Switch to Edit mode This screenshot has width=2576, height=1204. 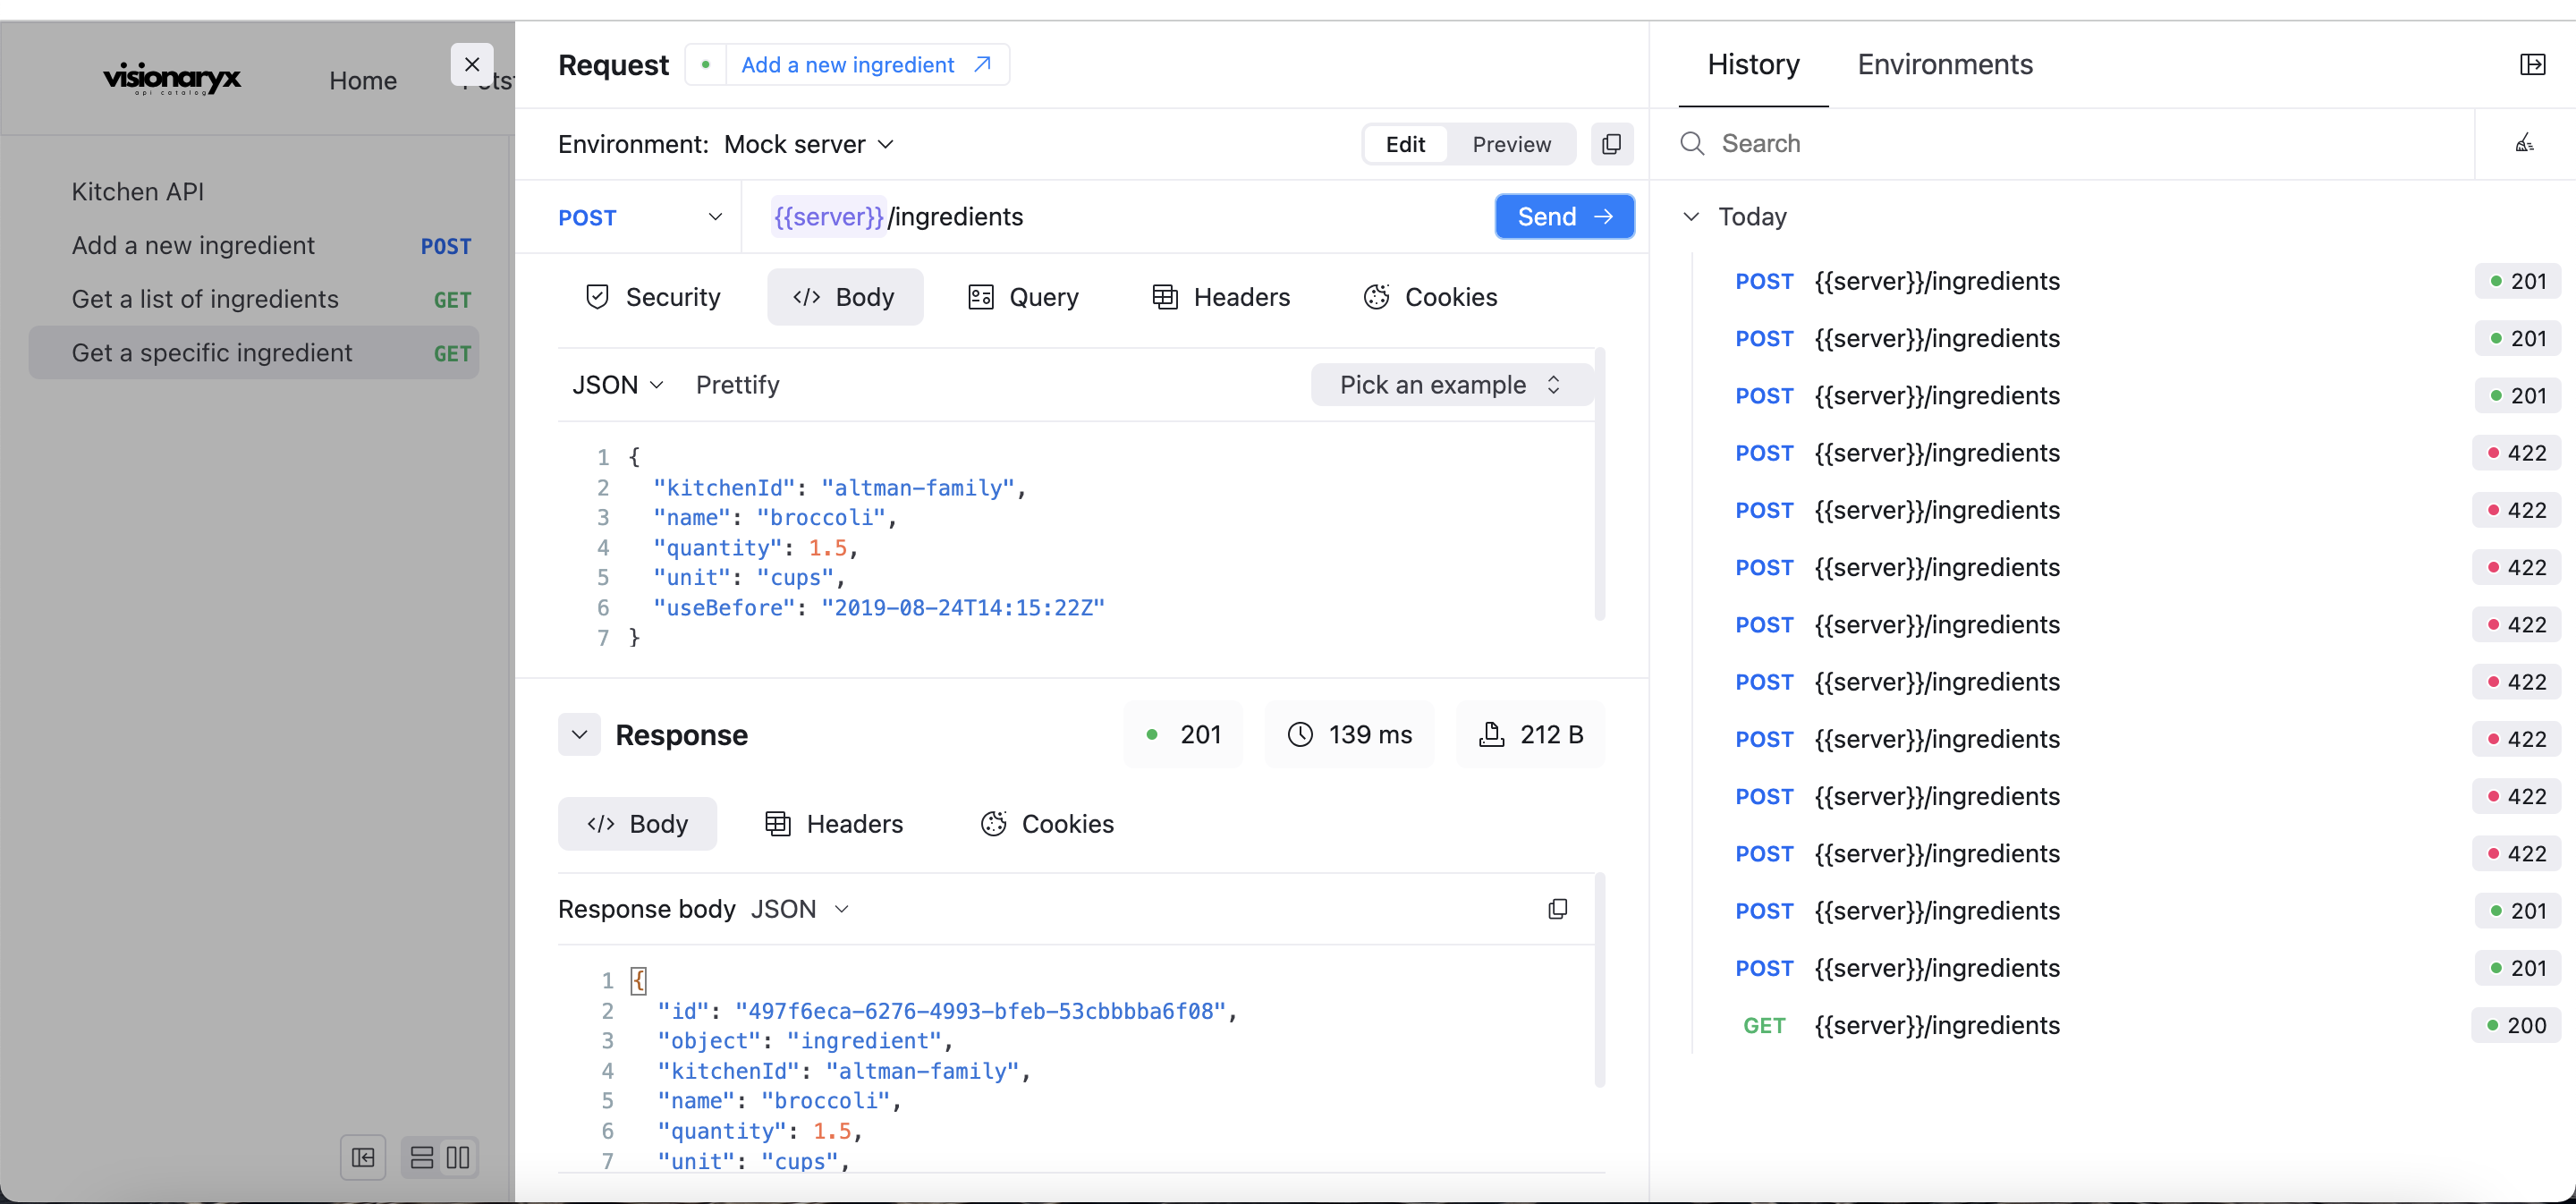tap(1405, 144)
